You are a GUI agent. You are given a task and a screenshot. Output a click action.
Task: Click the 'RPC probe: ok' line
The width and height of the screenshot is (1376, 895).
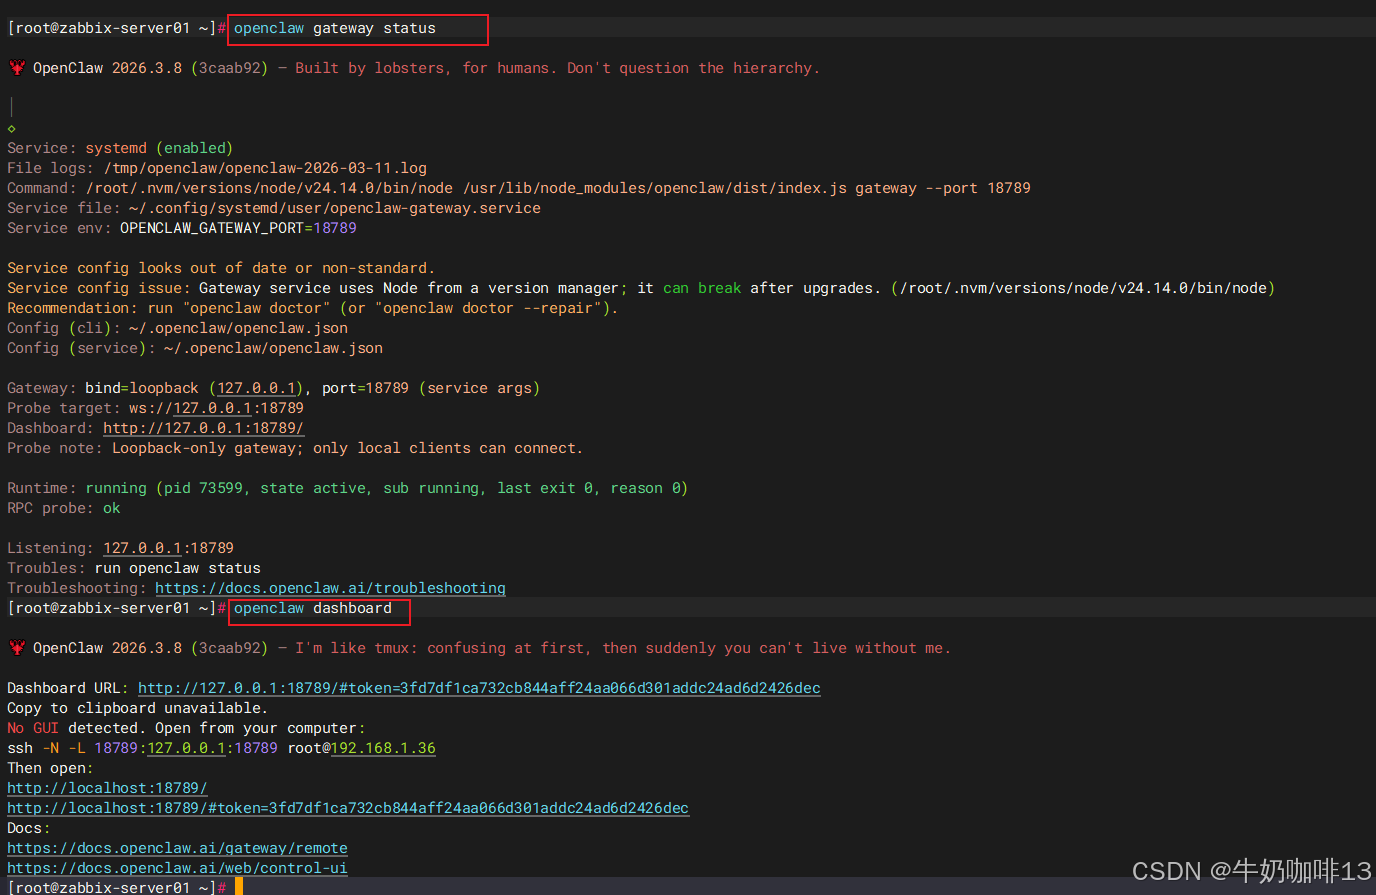(x=64, y=508)
